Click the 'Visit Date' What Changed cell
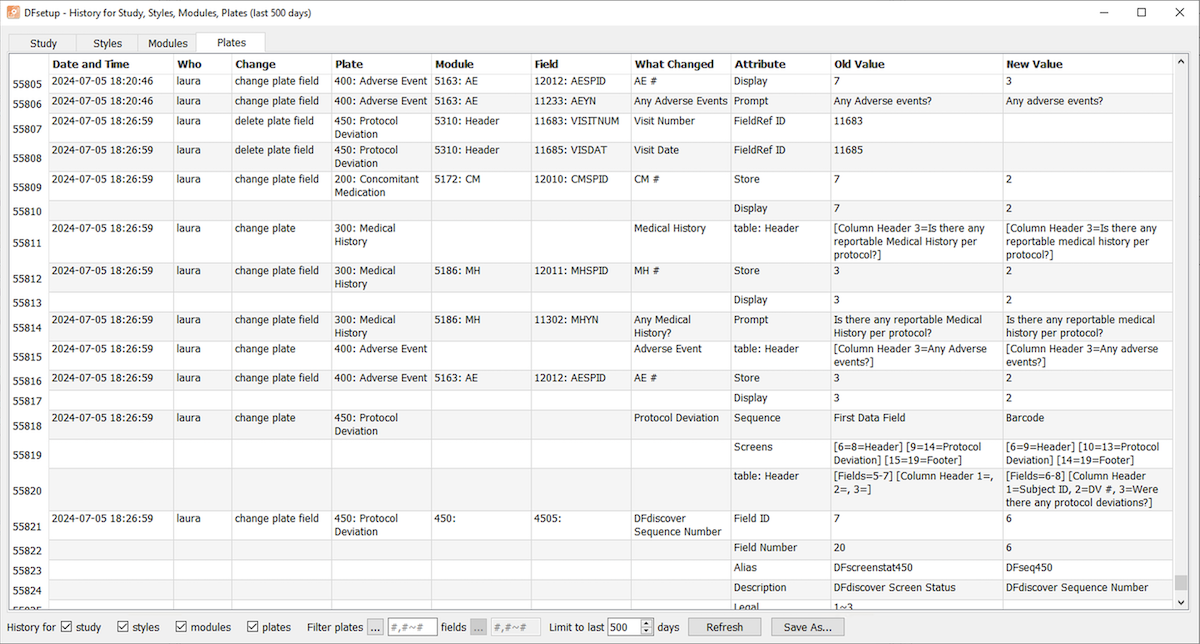 681,157
